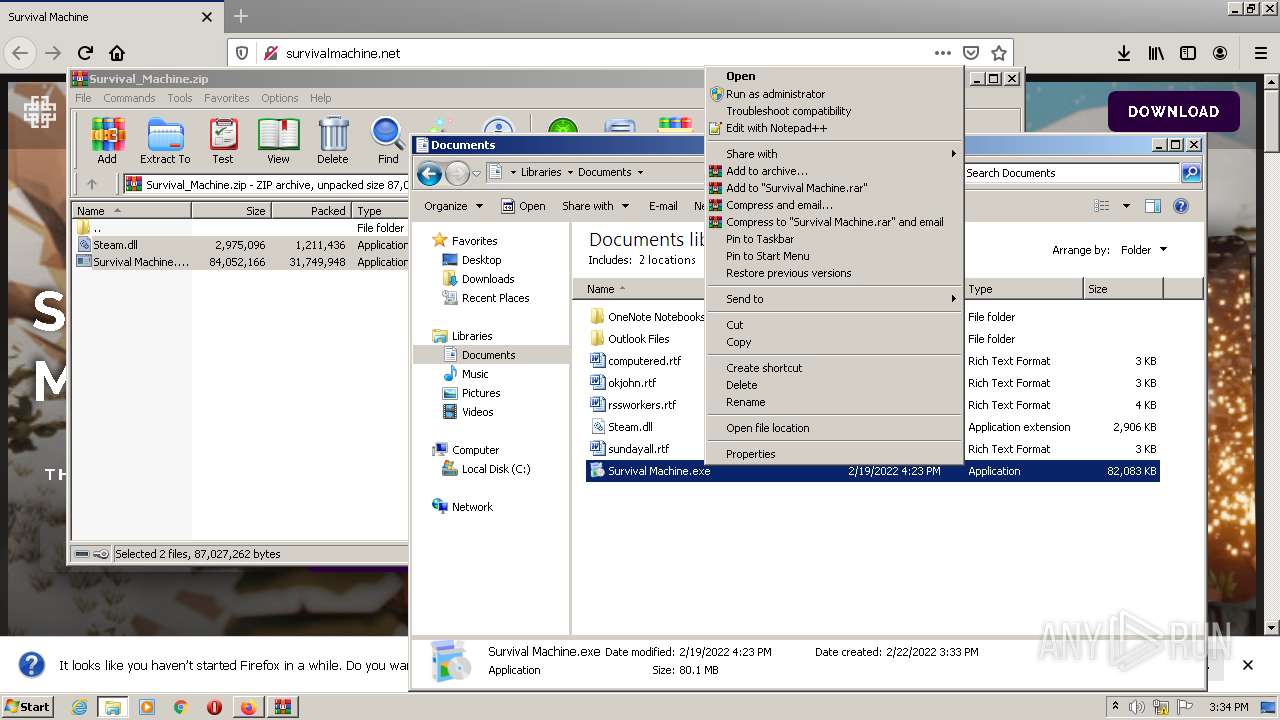This screenshot has height=720, width=1280.
Task: Open Firefox library icon
Action: [x=1156, y=53]
